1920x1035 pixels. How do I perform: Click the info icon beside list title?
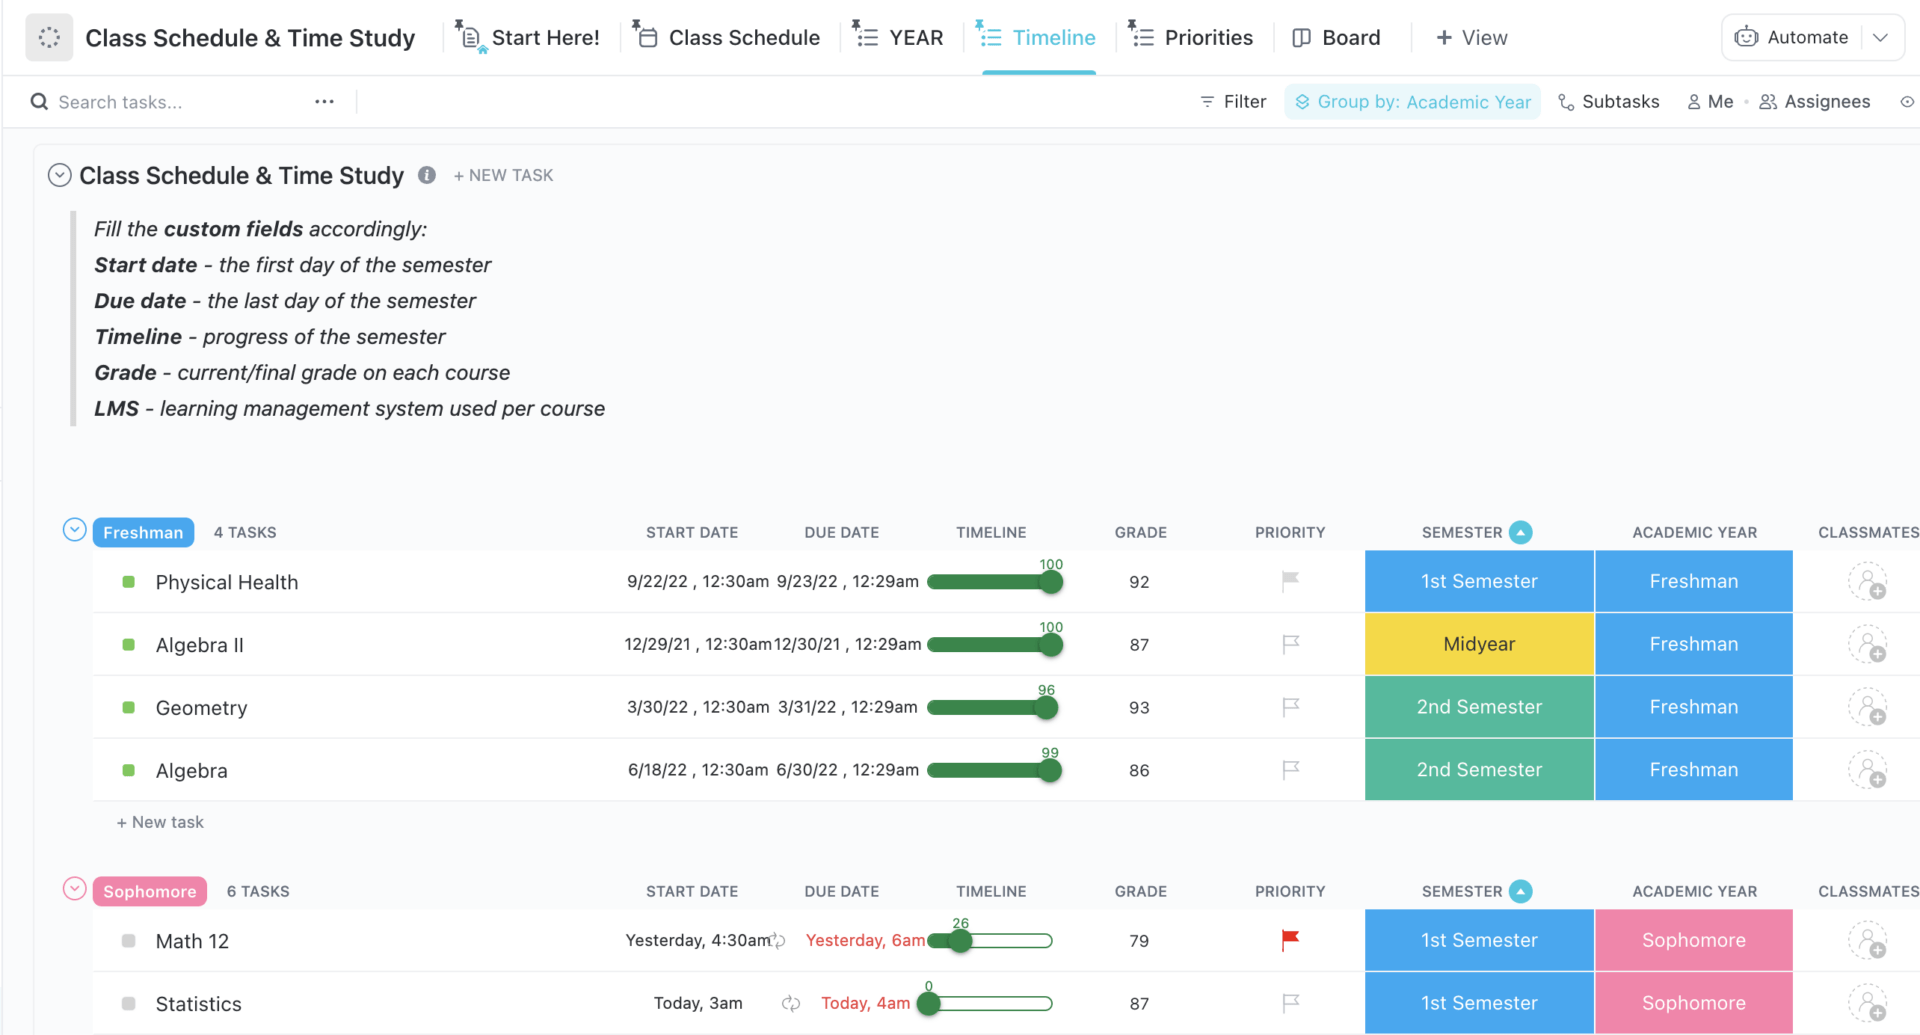(x=427, y=175)
